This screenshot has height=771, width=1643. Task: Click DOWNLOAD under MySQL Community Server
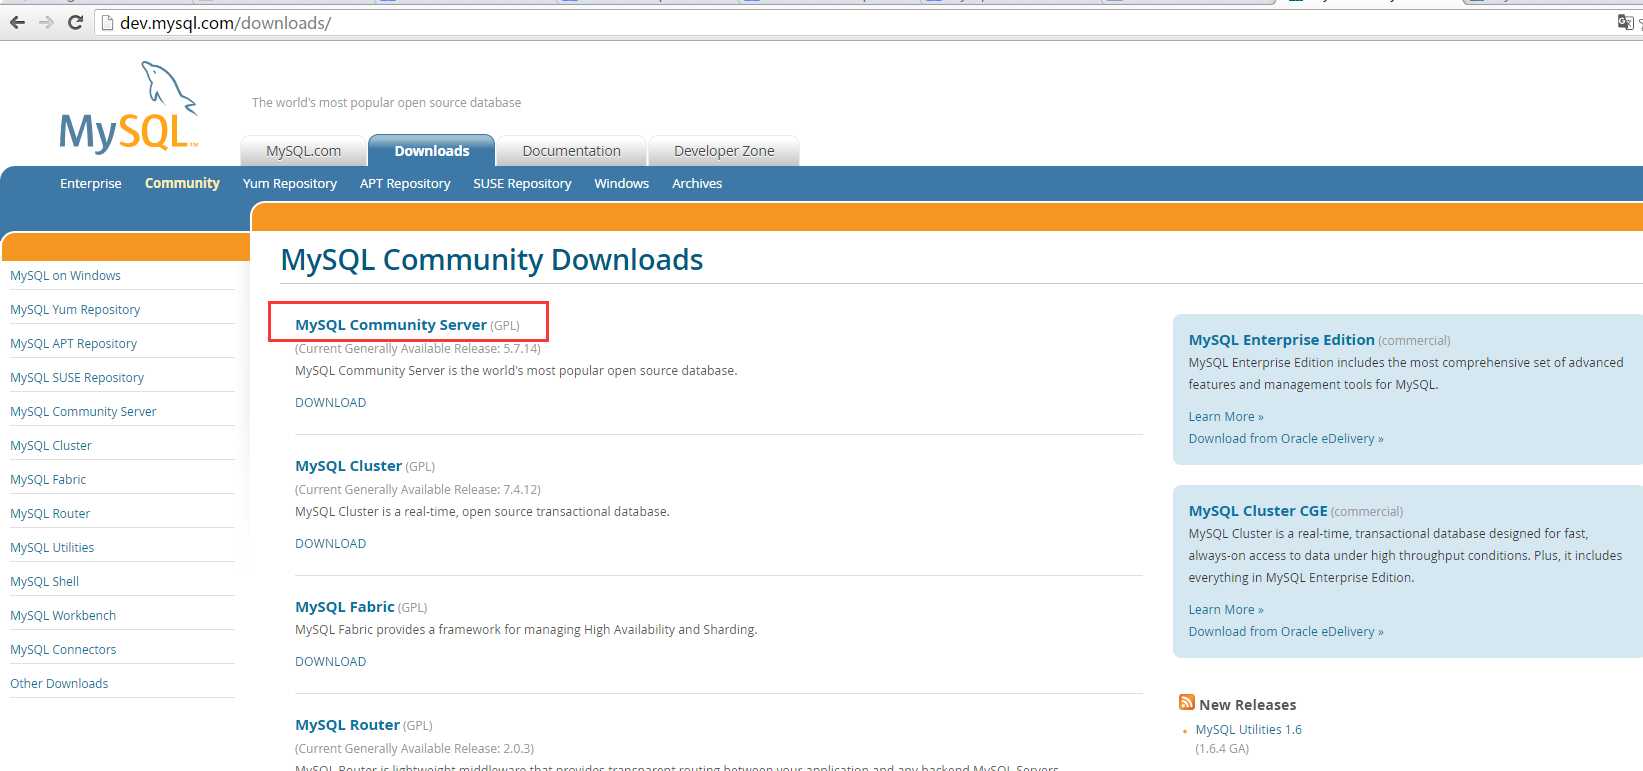(x=331, y=402)
